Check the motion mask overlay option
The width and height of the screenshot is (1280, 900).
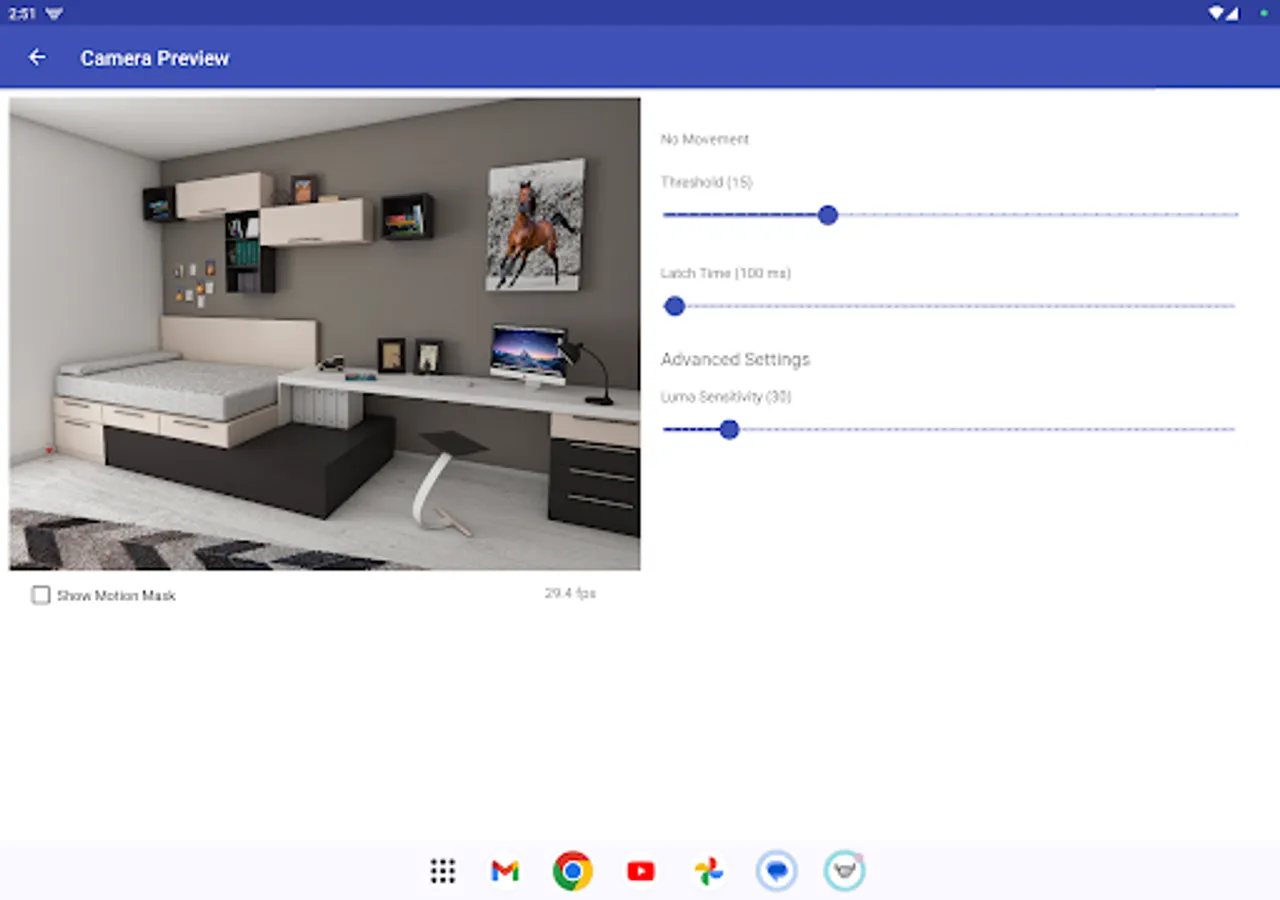point(40,595)
